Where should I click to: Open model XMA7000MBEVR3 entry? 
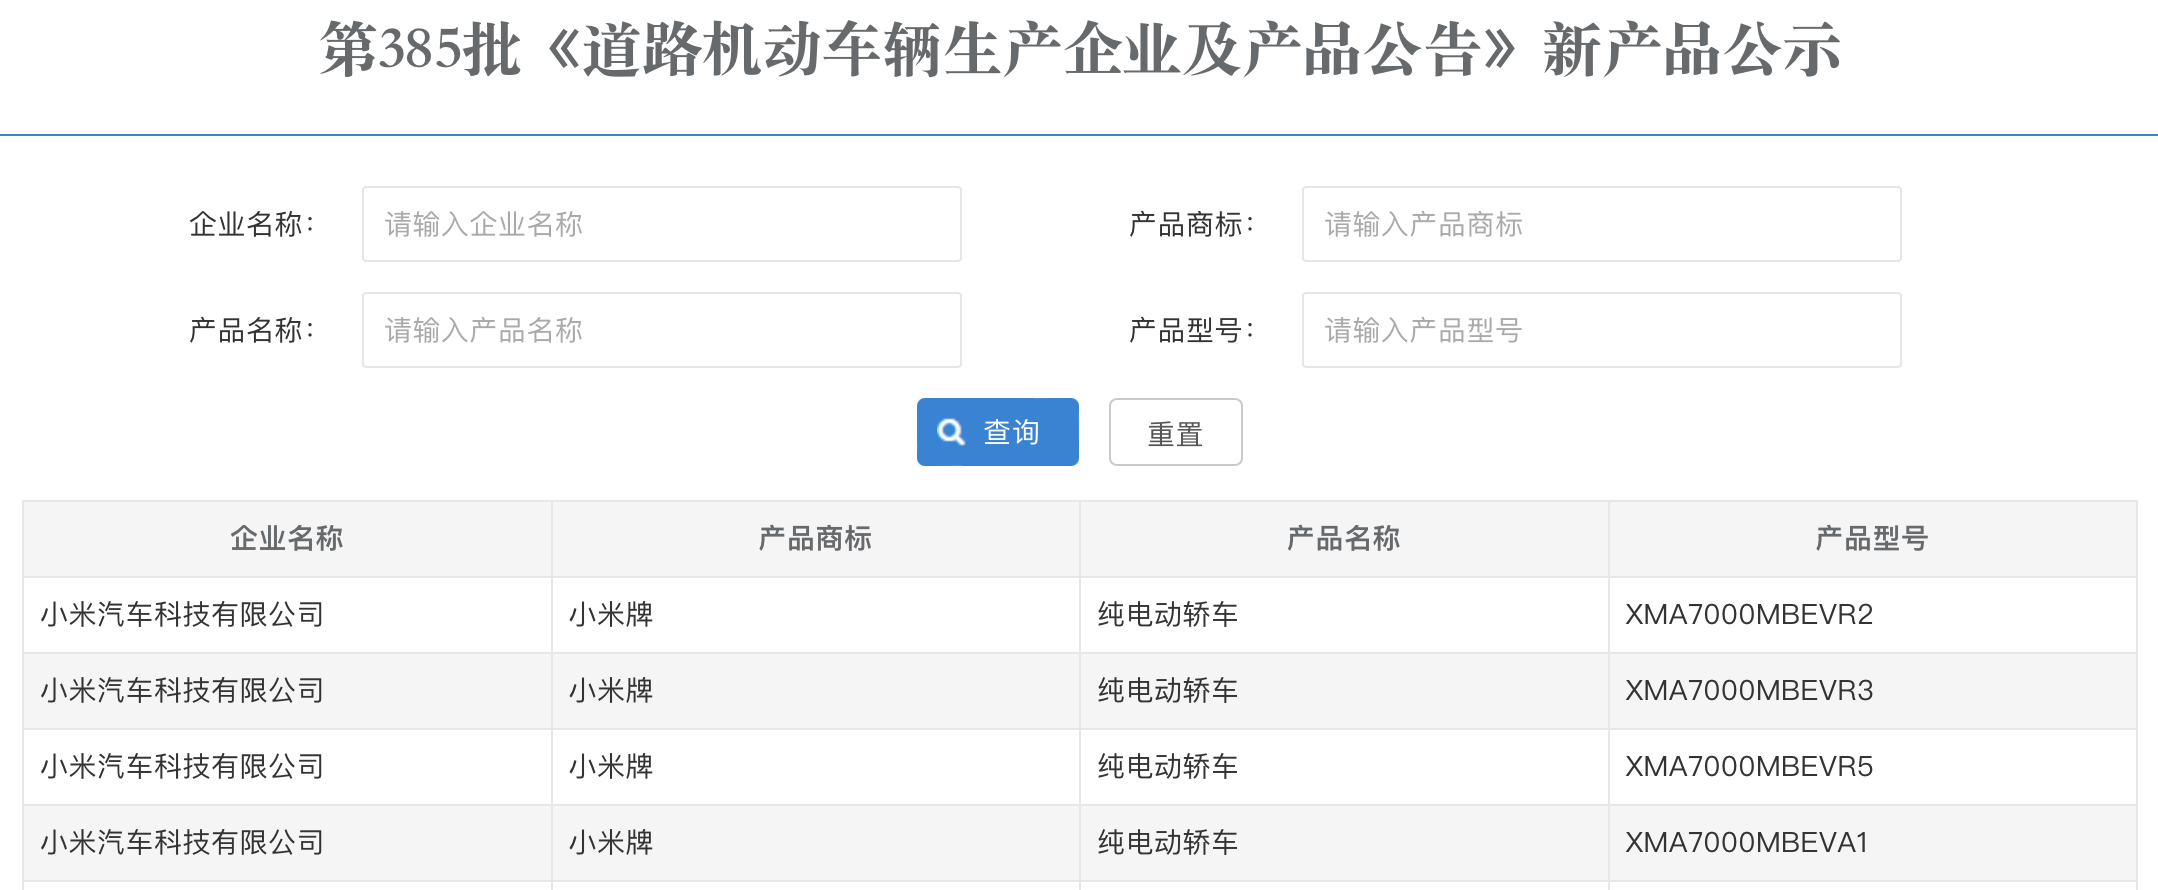(1749, 691)
